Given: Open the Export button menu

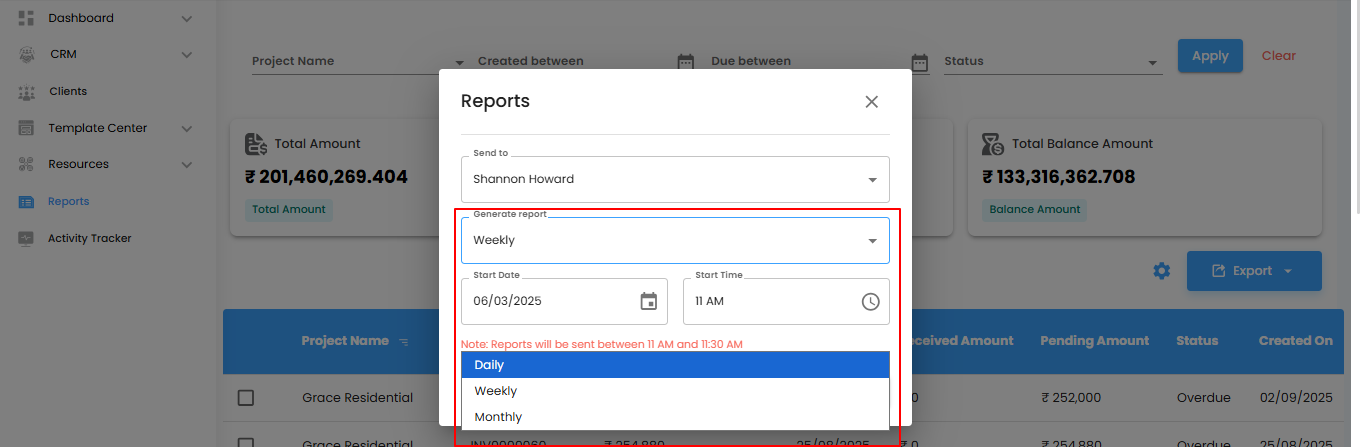Looking at the screenshot, I should 1254,271.
